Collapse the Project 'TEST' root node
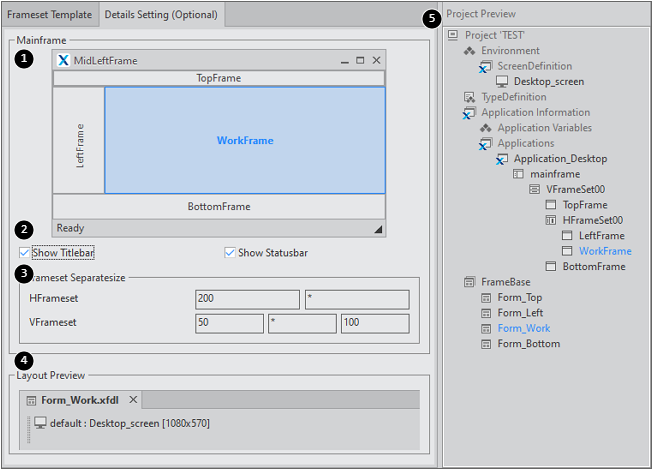652x469 pixels. coord(453,35)
